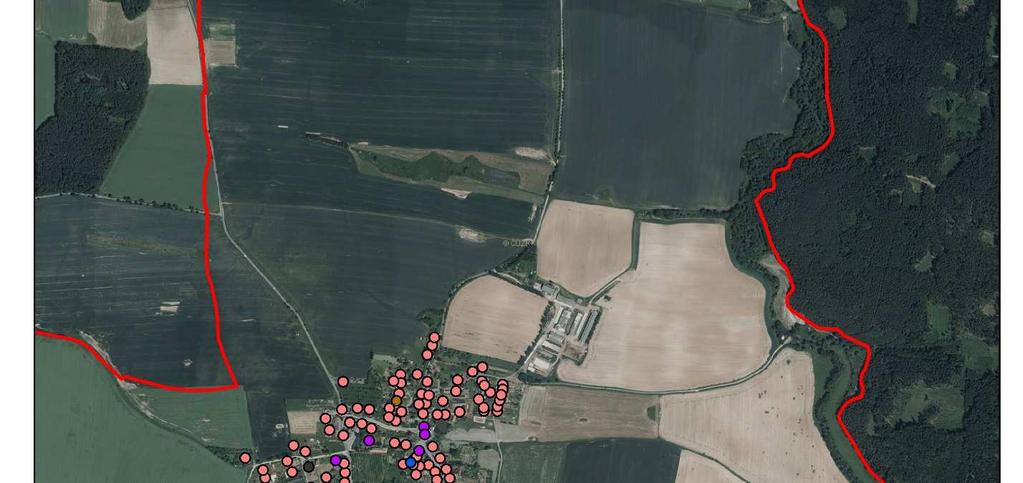
Task: Click the isolated forest patch on the left
Action: click(x=90, y=119)
